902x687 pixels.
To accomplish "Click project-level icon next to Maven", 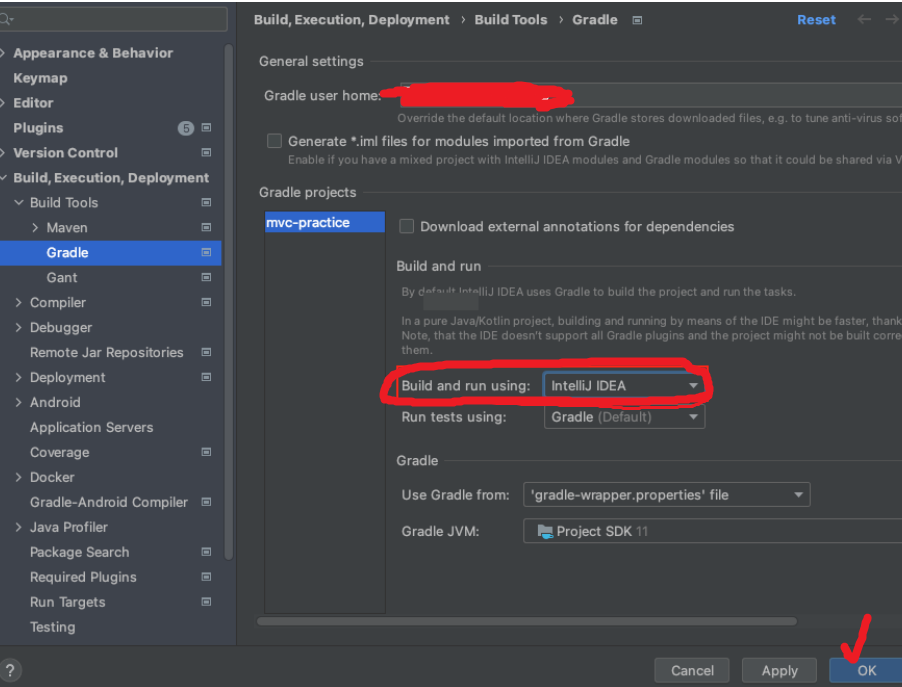I will pyautogui.click(x=207, y=227).
